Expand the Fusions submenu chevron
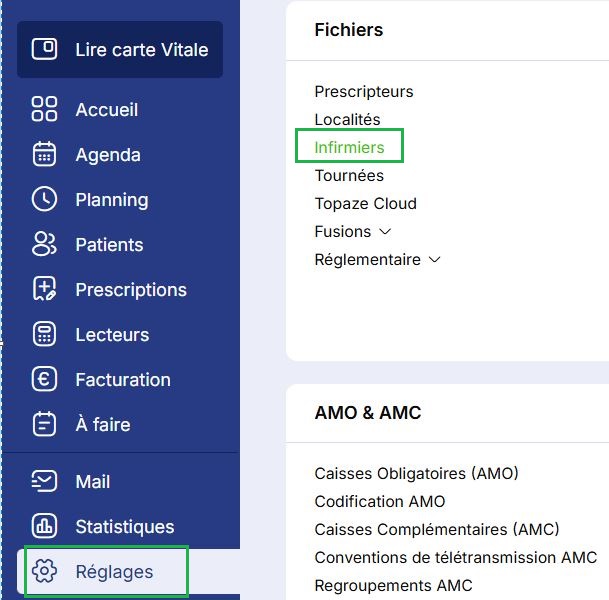Viewport: 609px width, 600px height. coord(385,232)
